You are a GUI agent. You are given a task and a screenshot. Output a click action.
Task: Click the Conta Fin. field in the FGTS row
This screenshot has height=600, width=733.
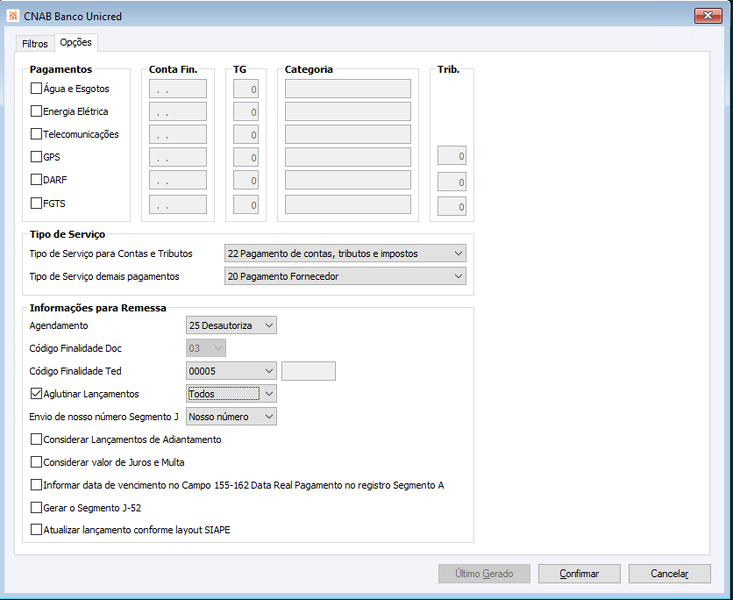(x=178, y=205)
